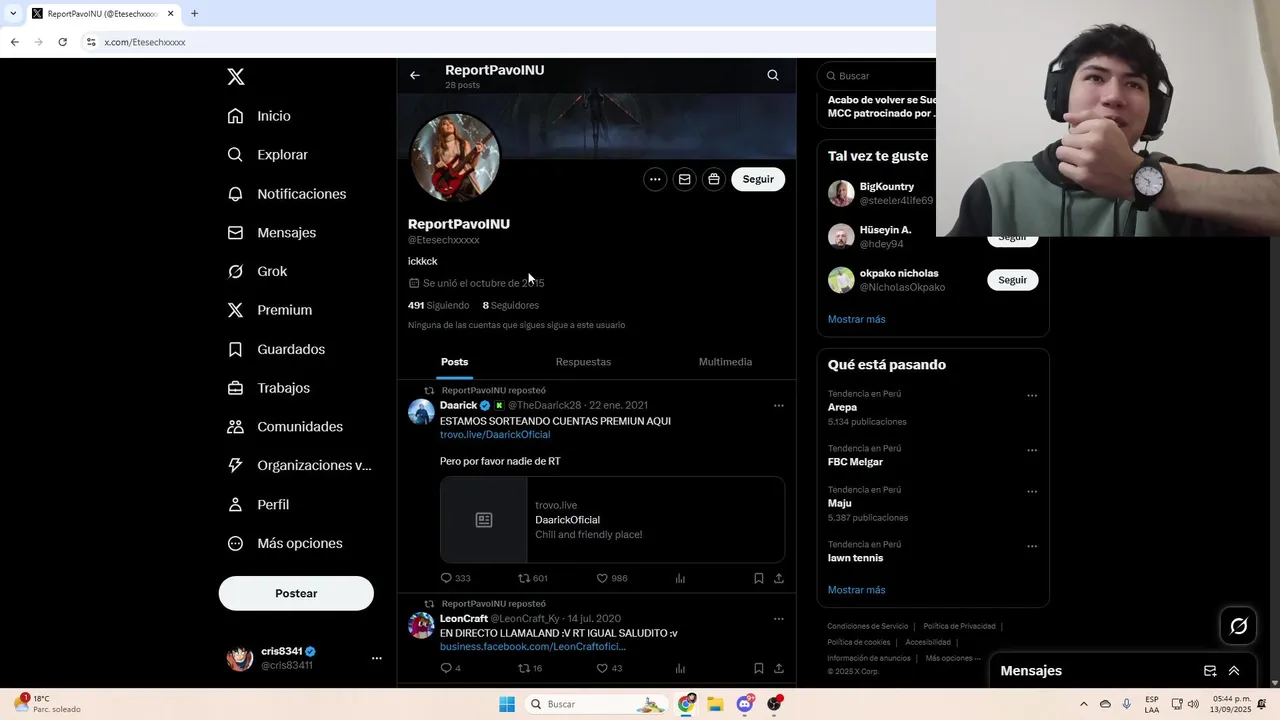Open Premium in sidebar
The image size is (1280, 720).
pos(269,310)
